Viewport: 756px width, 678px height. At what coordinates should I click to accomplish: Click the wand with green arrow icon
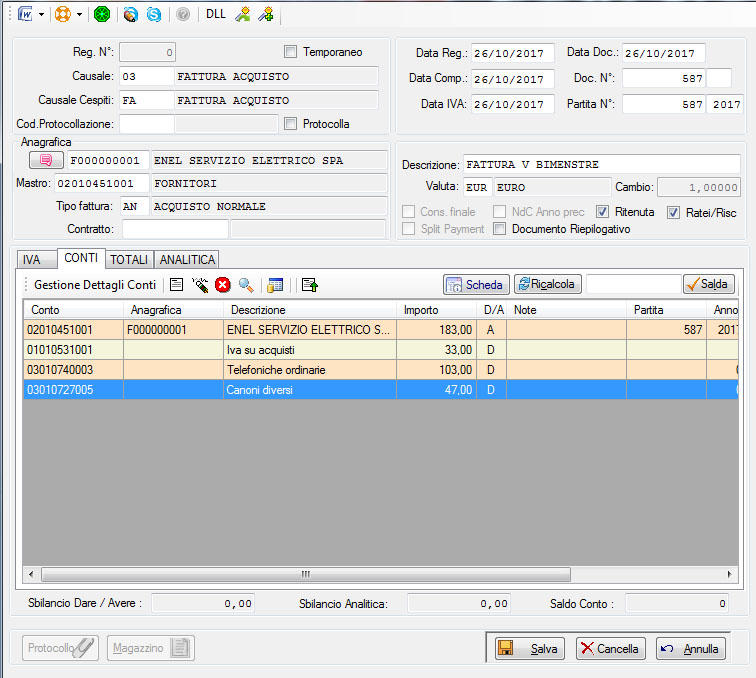click(243, 14)
